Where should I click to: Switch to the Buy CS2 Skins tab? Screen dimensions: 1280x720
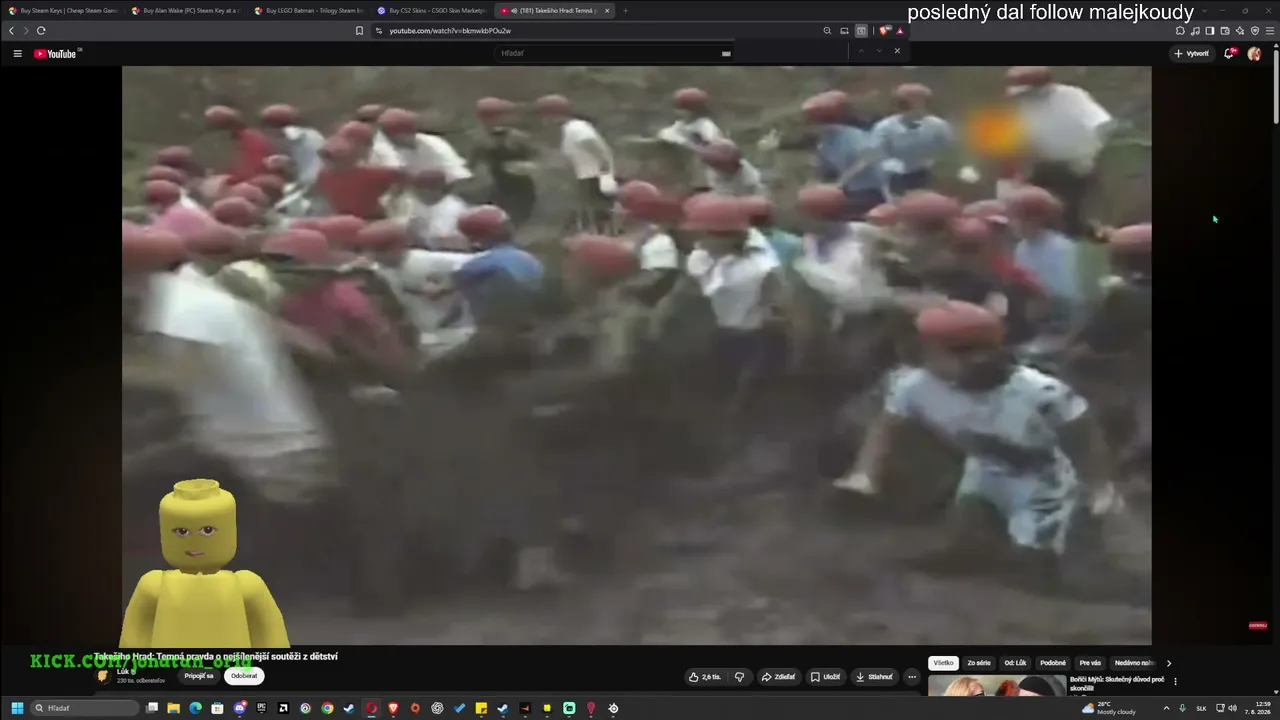(x=432, y=11)
